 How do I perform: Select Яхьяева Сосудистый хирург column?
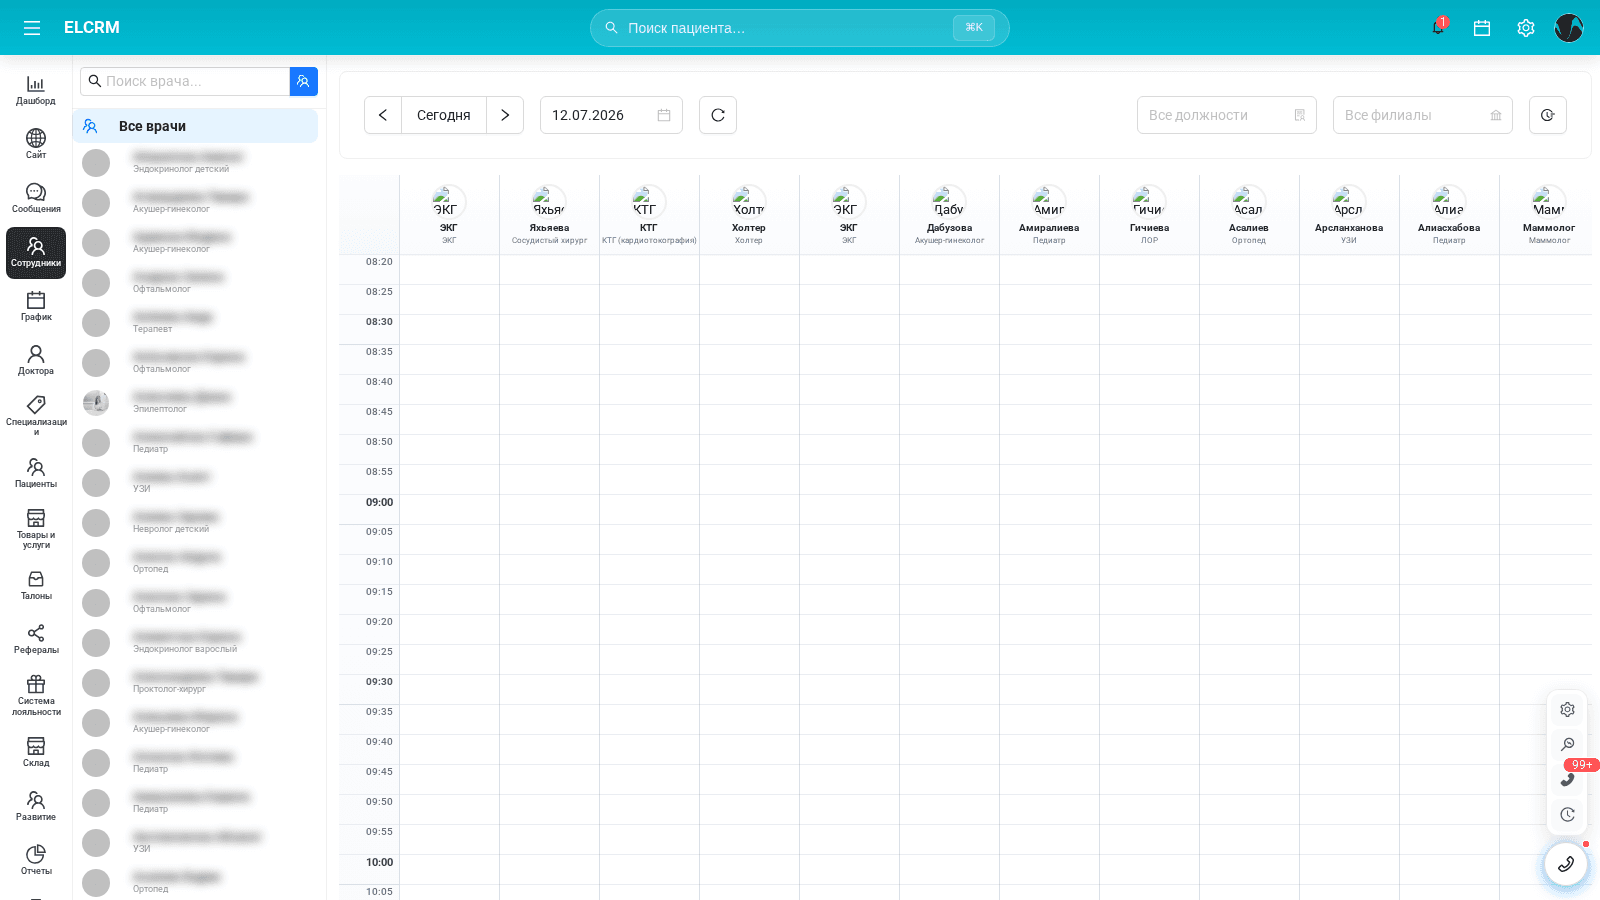pyautogui.click(x=549, y=215)
